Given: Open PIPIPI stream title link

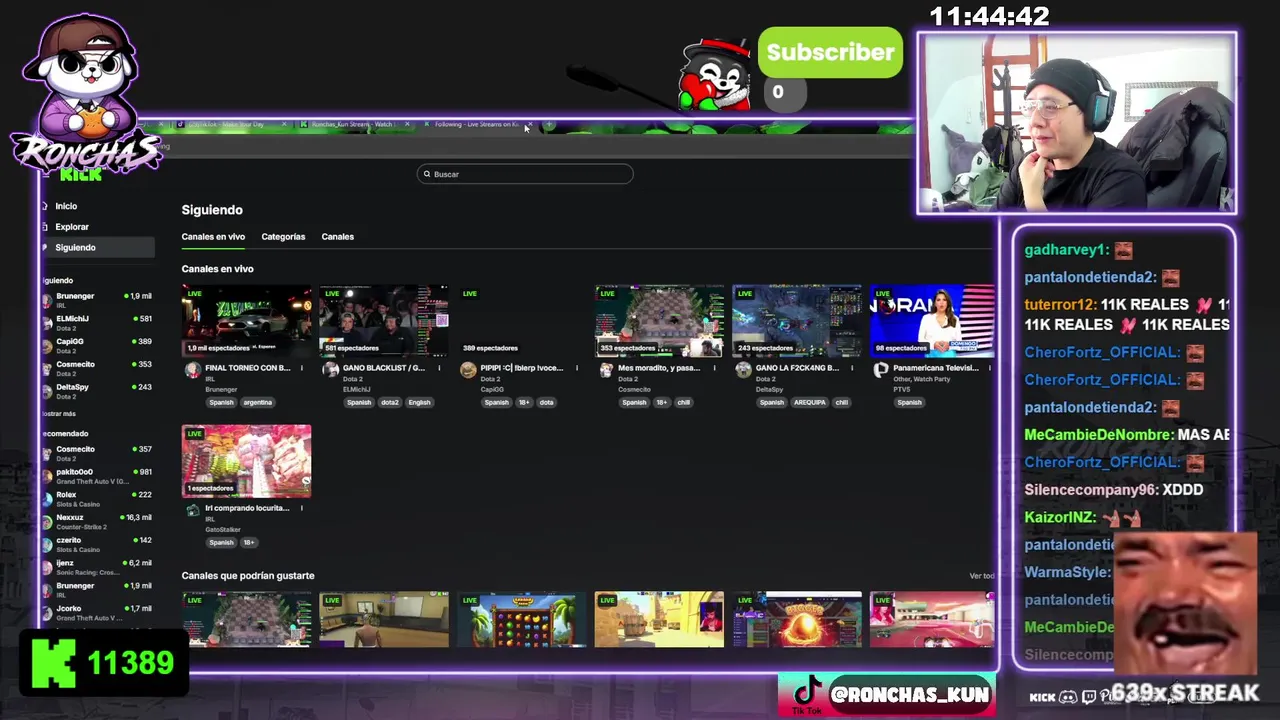Looking at the screenshot, I should pyautogui.click(x=521, y=368).
